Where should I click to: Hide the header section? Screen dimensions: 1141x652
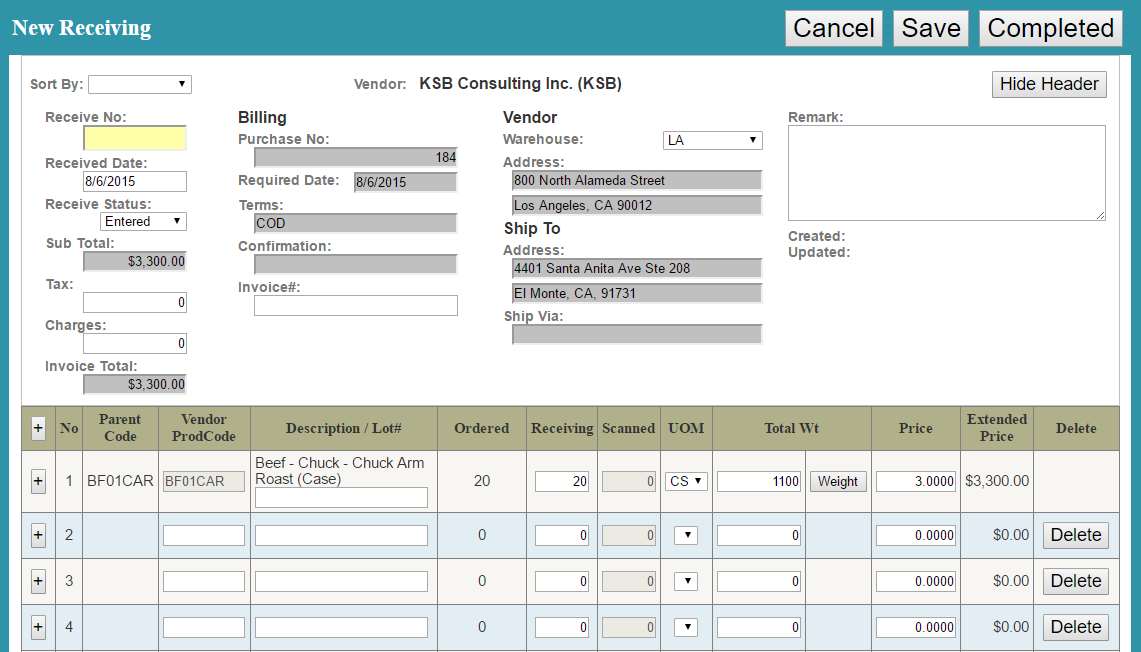(1049, 84)
